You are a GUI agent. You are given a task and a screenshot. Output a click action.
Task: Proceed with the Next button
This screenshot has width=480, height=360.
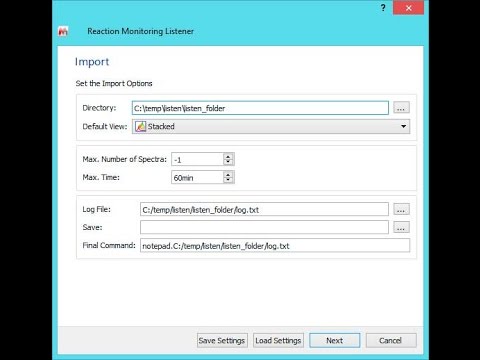click(x=335, y=340)
